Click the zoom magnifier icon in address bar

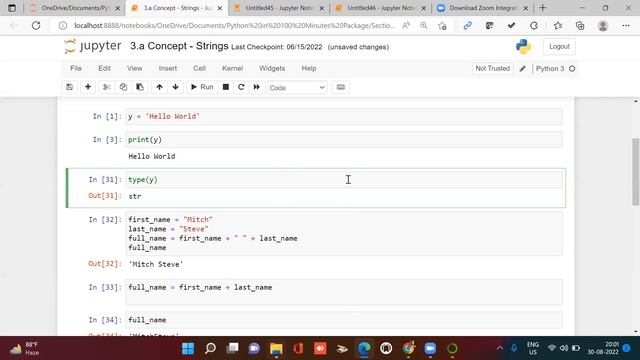click(424, 26)
